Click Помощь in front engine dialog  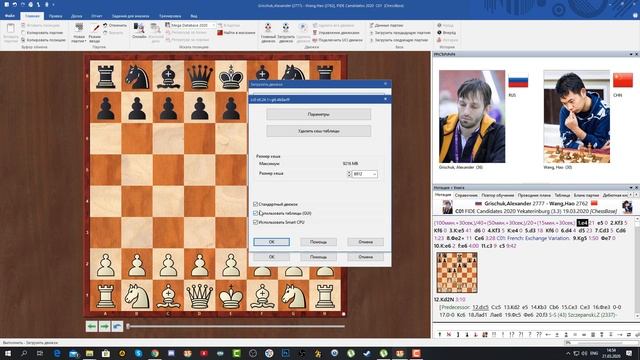click(318, 242)
